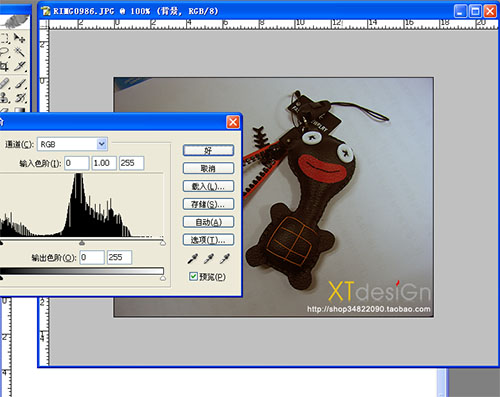The width and height of the screenshot is (500, 397).
Task: Pick the white point eyedropper
Action: click(x=225, y=258)
